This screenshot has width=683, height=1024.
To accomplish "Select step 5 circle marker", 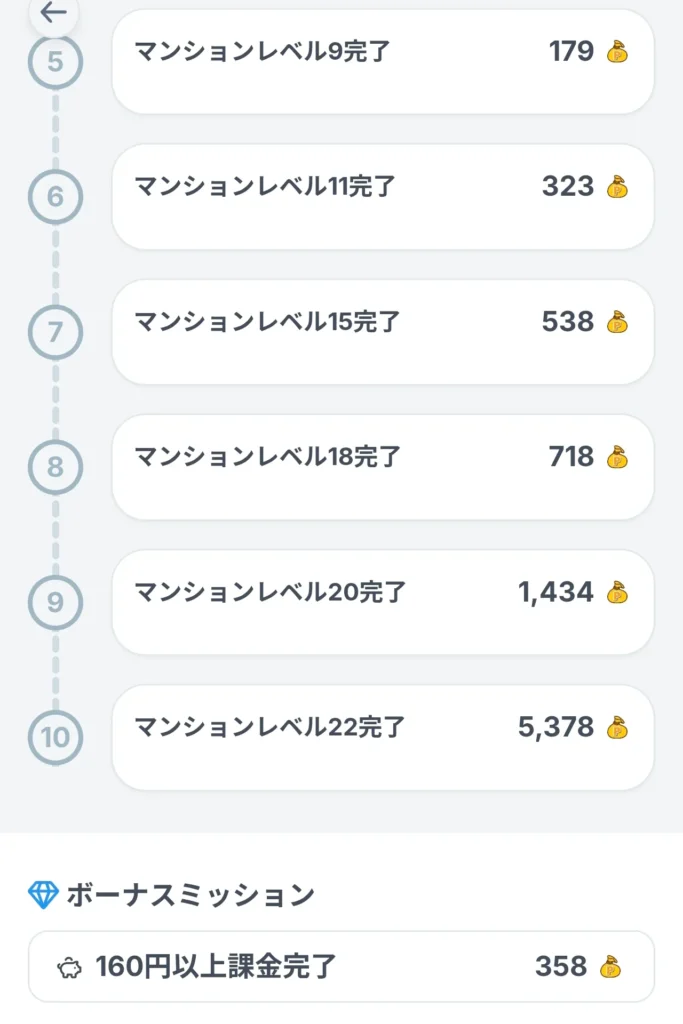I will [55, 62].
